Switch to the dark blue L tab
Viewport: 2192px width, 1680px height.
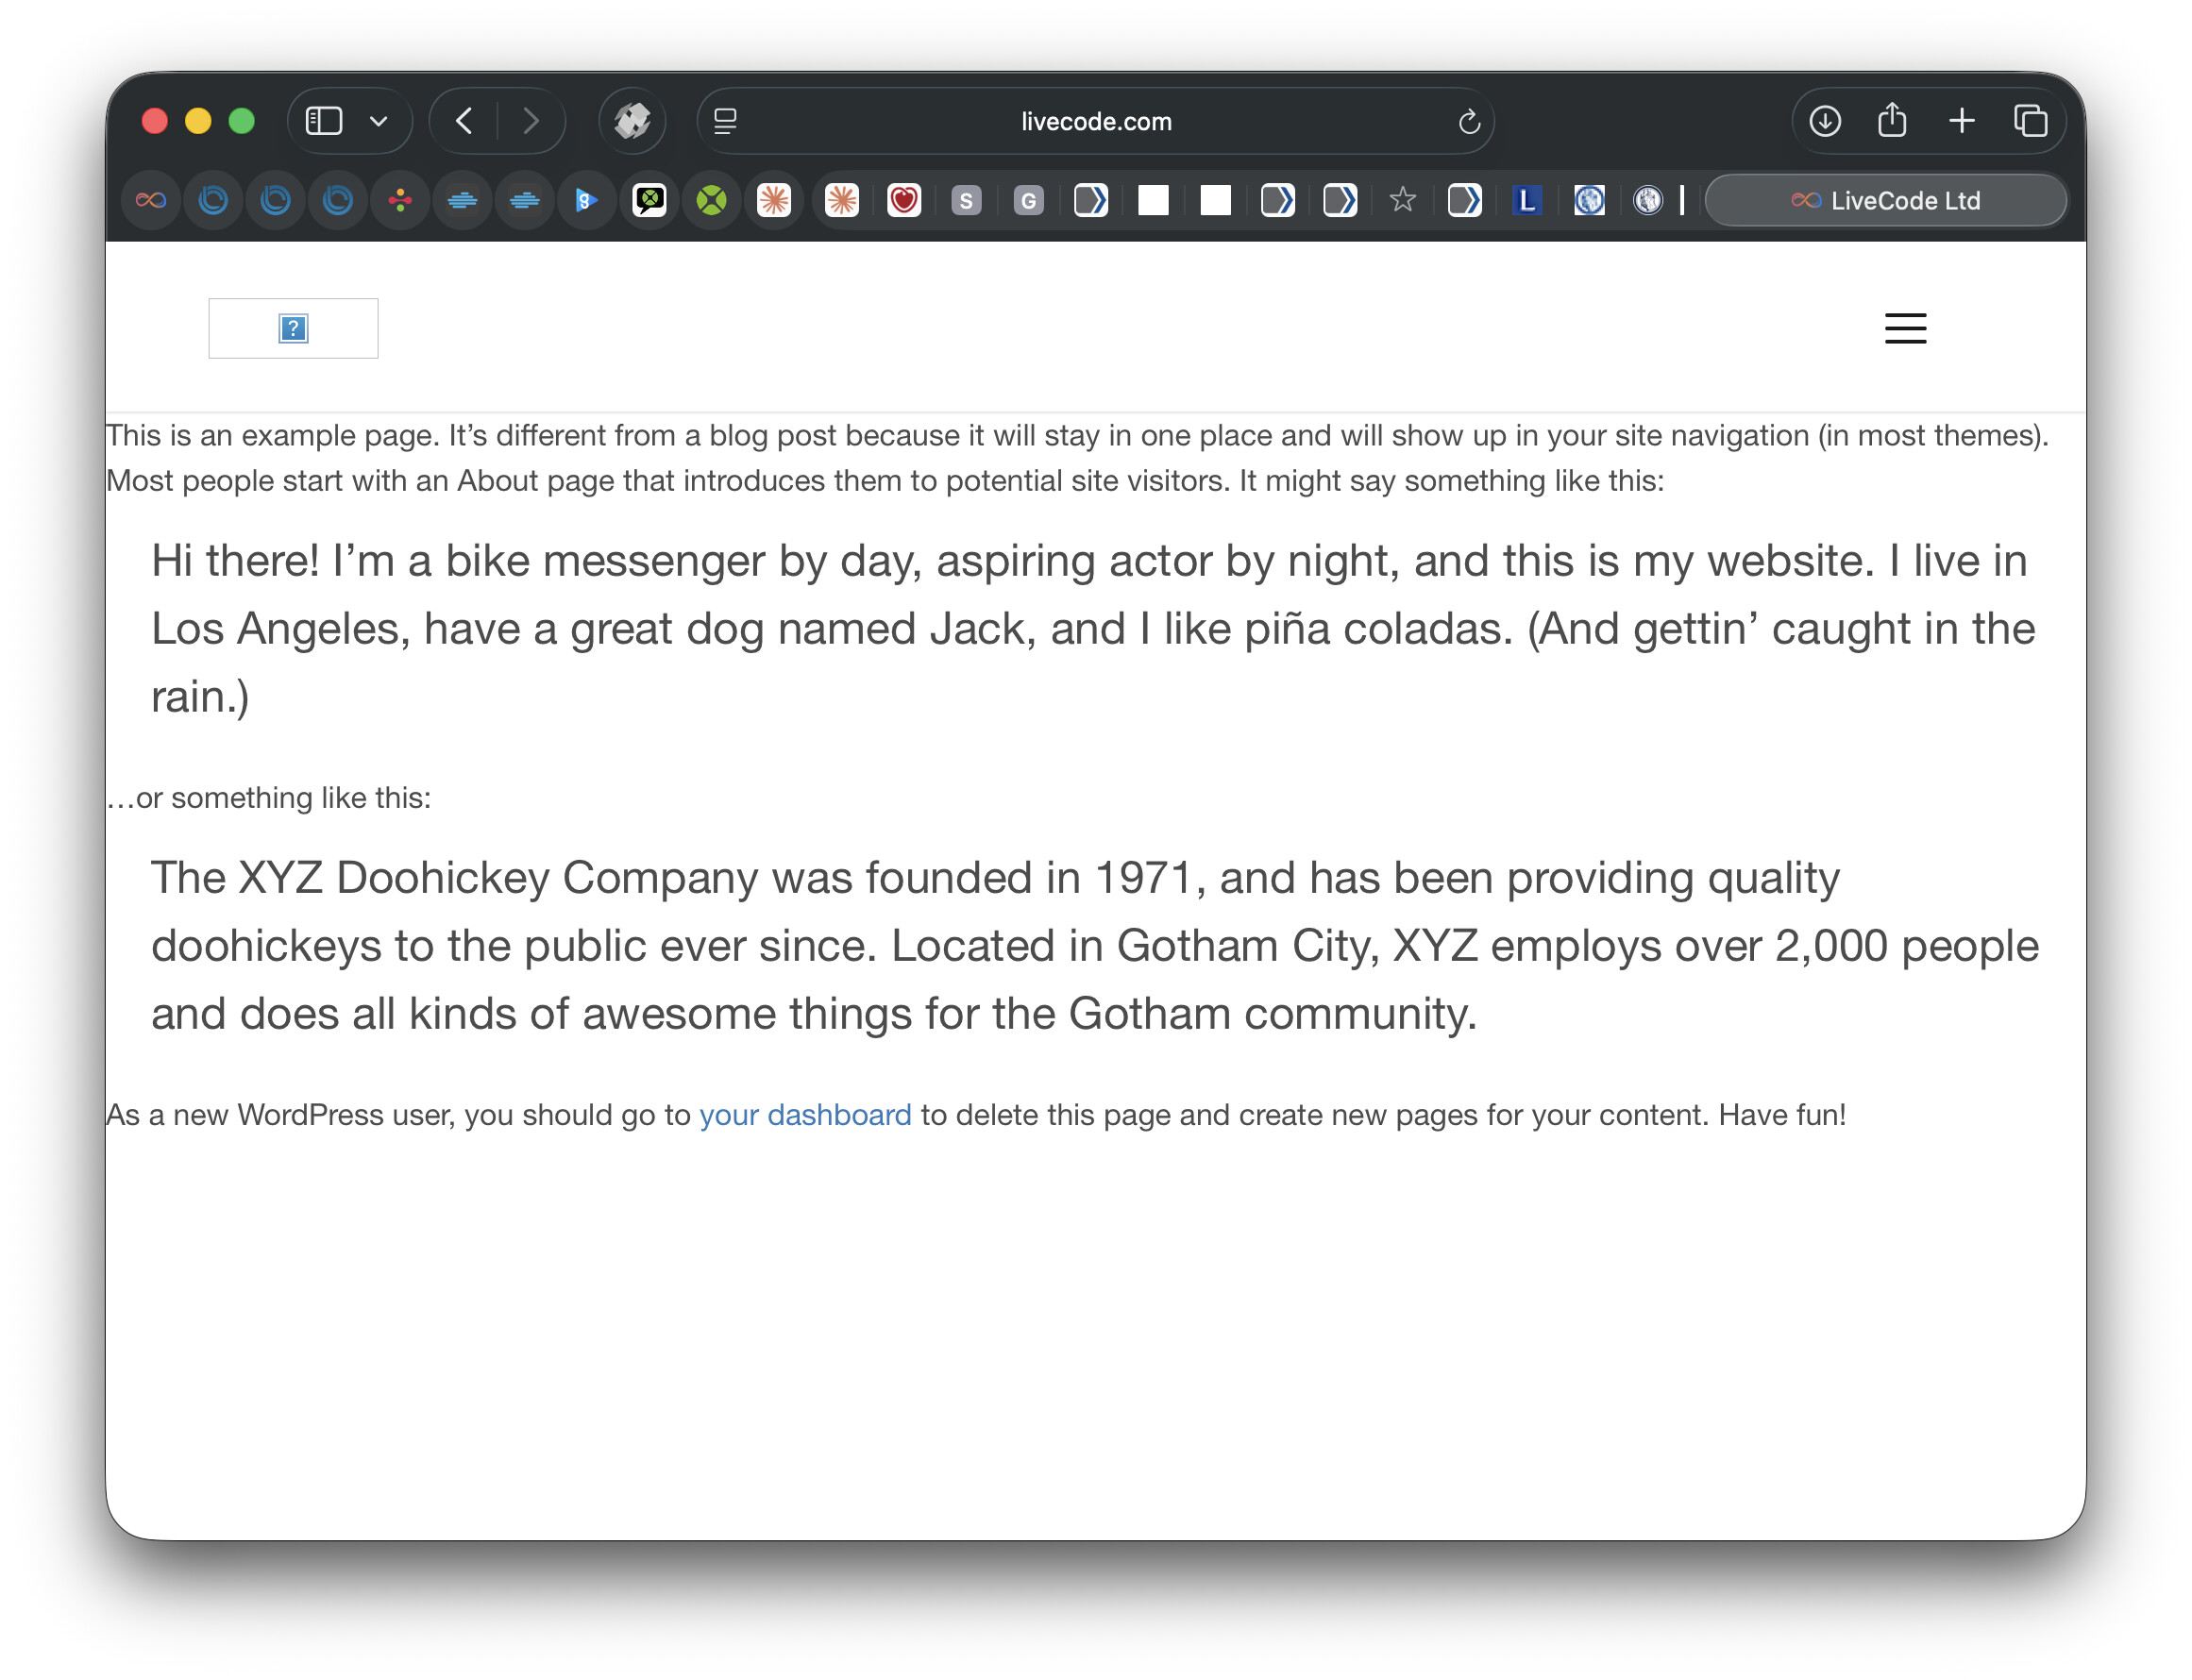pos(1526,200)
